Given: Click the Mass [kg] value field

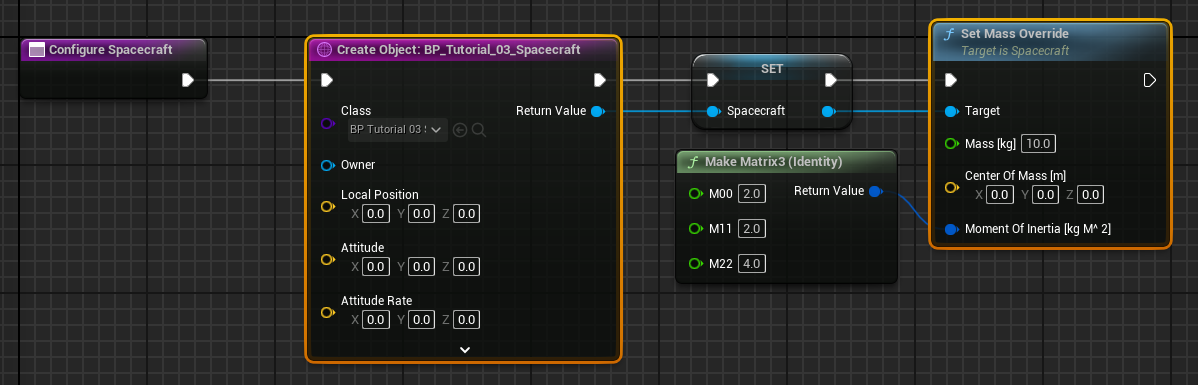Looking at the screenshot, I should [1039, 144].
